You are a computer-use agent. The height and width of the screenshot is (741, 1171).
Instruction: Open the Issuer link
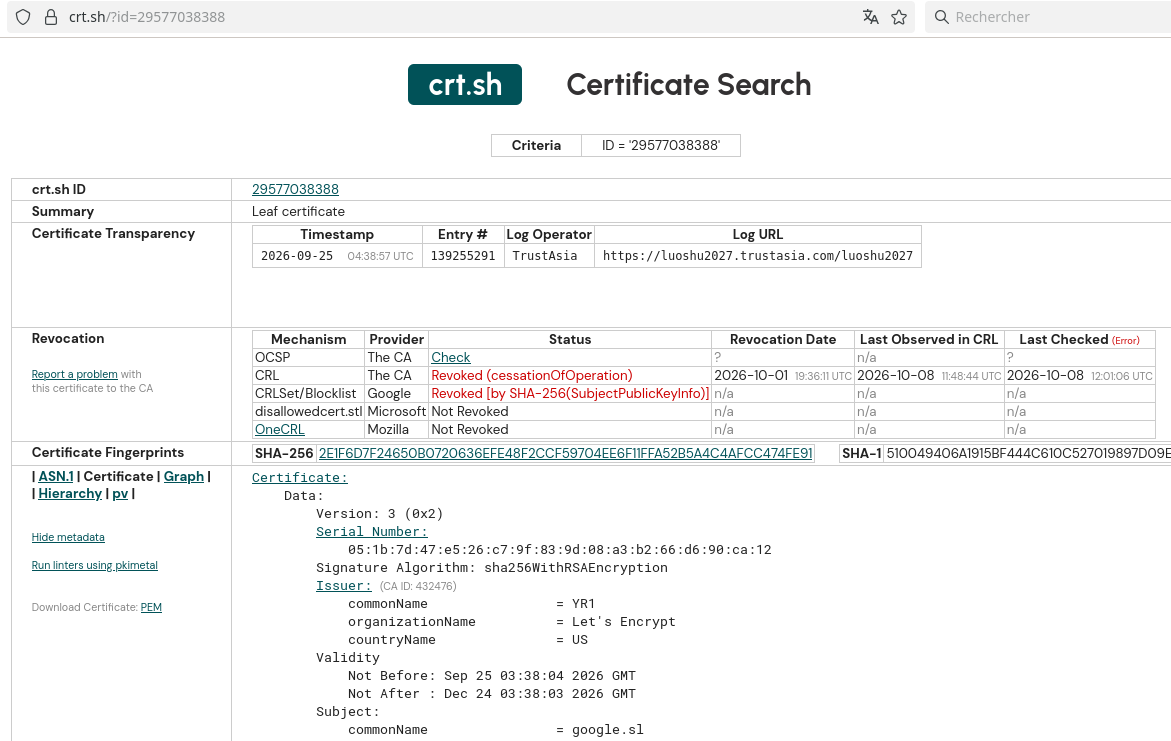click(344, 586)
